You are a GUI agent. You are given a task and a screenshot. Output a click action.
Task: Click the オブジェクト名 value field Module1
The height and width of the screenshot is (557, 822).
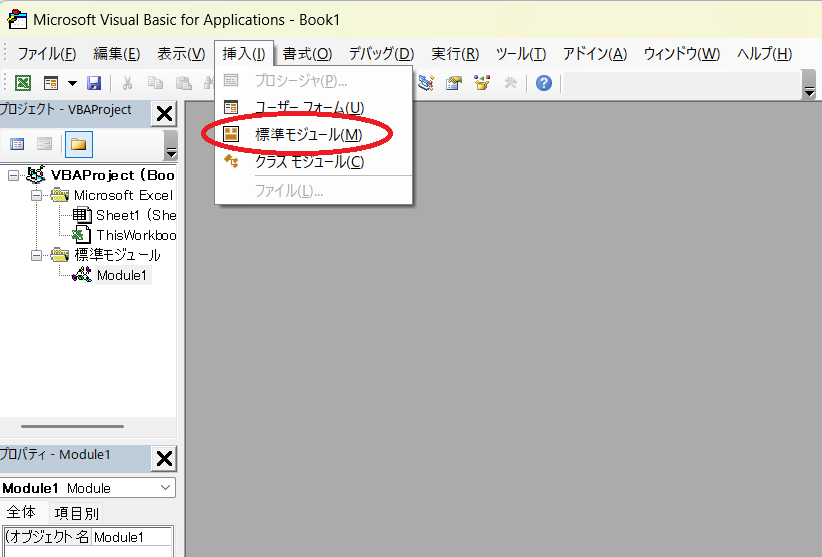click(132, 537)
